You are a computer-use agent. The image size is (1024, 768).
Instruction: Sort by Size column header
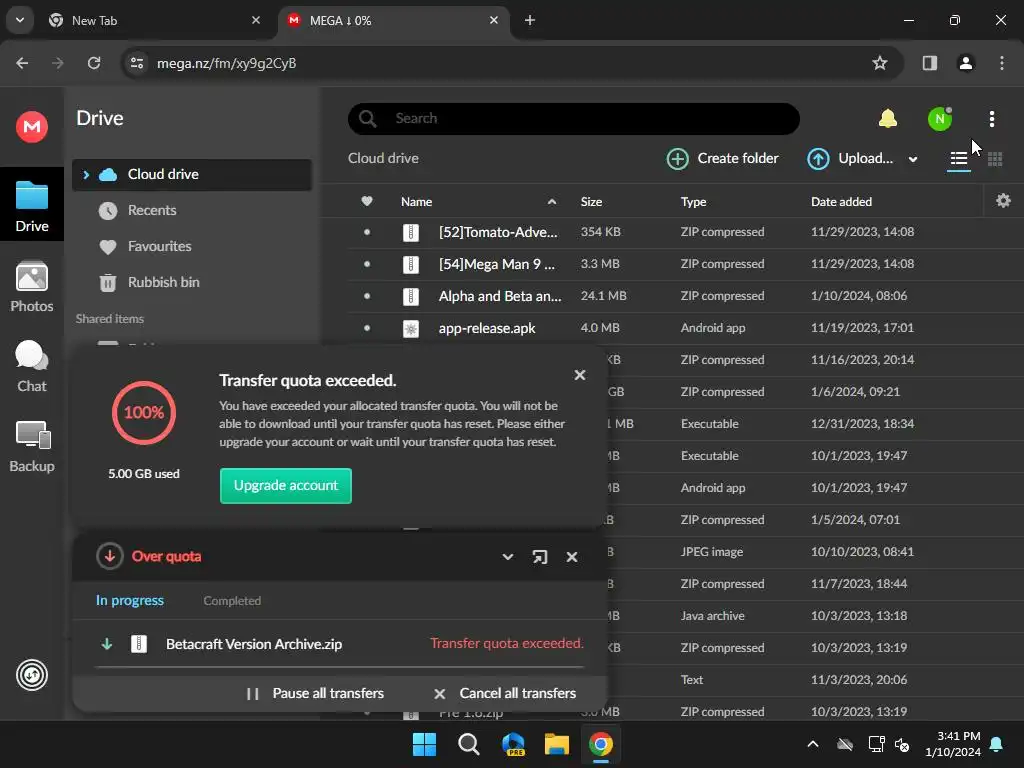click(x=591, y=202)
